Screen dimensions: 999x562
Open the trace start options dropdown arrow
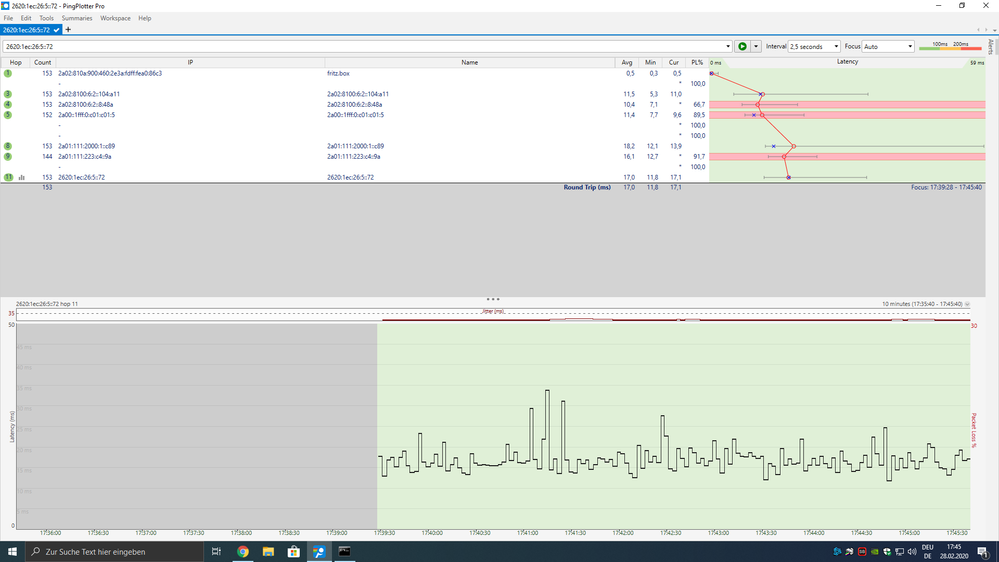756,47
